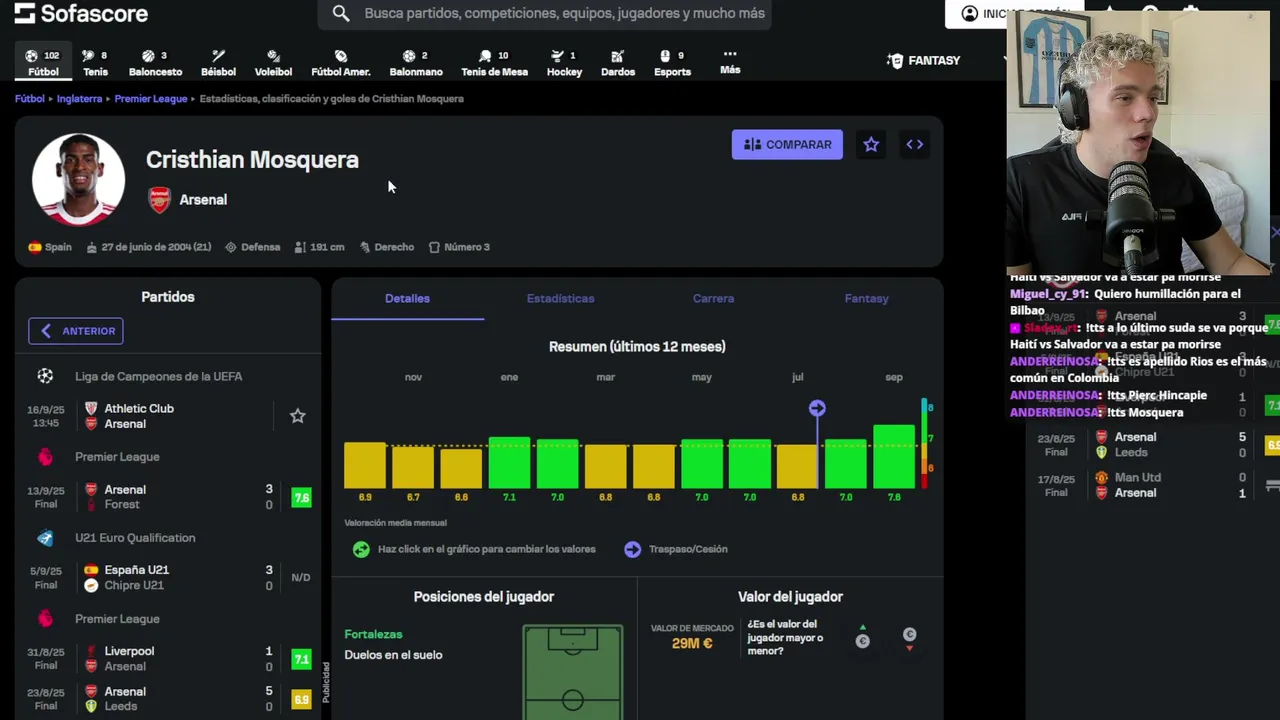
Task: Click the 7.6 rating badge for Forest match
Action: pos(301,498)
